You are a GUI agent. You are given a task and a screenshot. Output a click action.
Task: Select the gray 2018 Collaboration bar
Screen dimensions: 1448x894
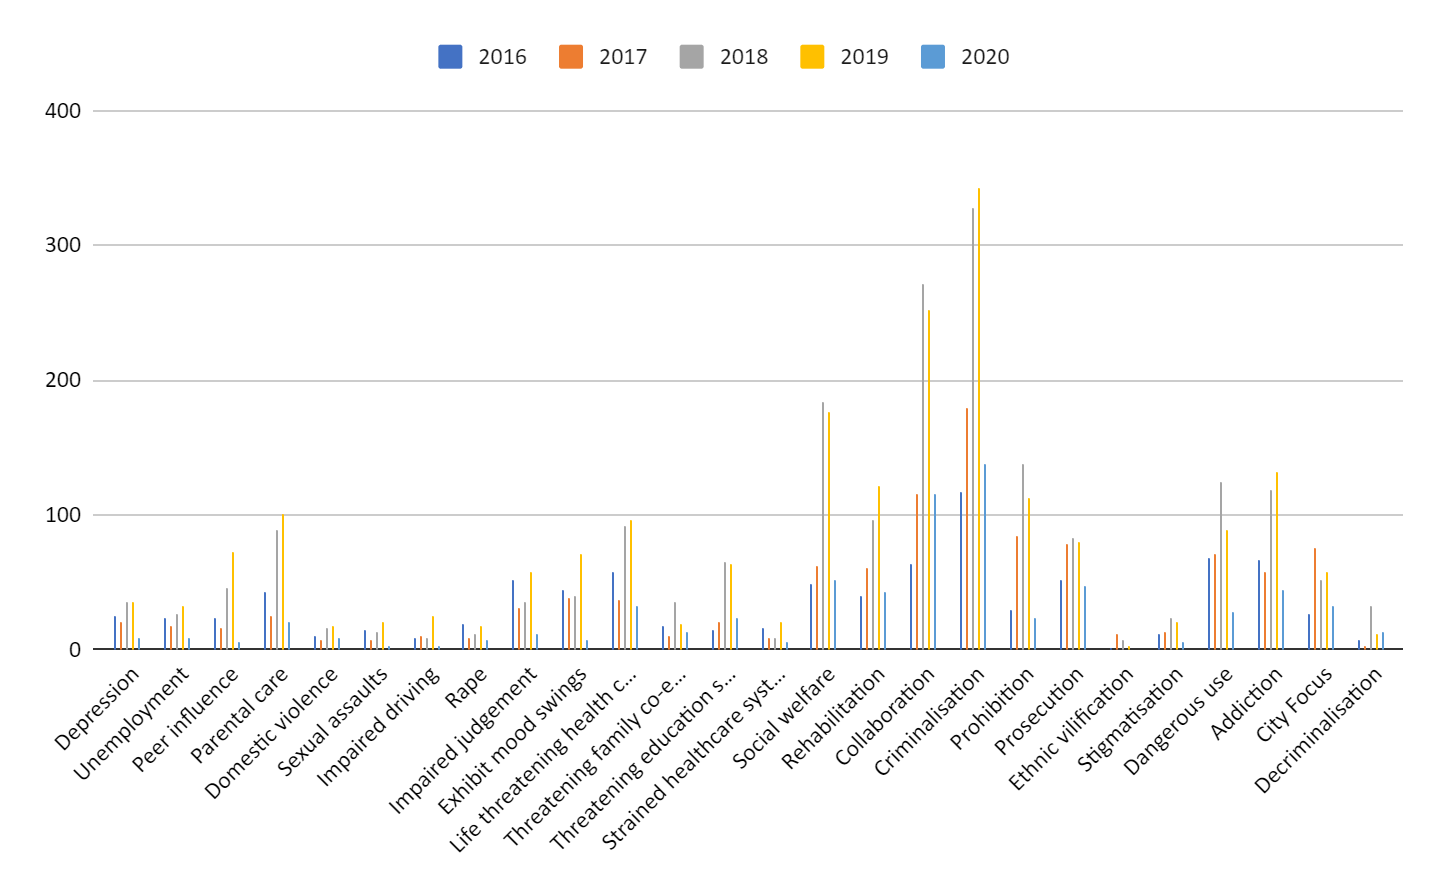(x=923, y=468)
